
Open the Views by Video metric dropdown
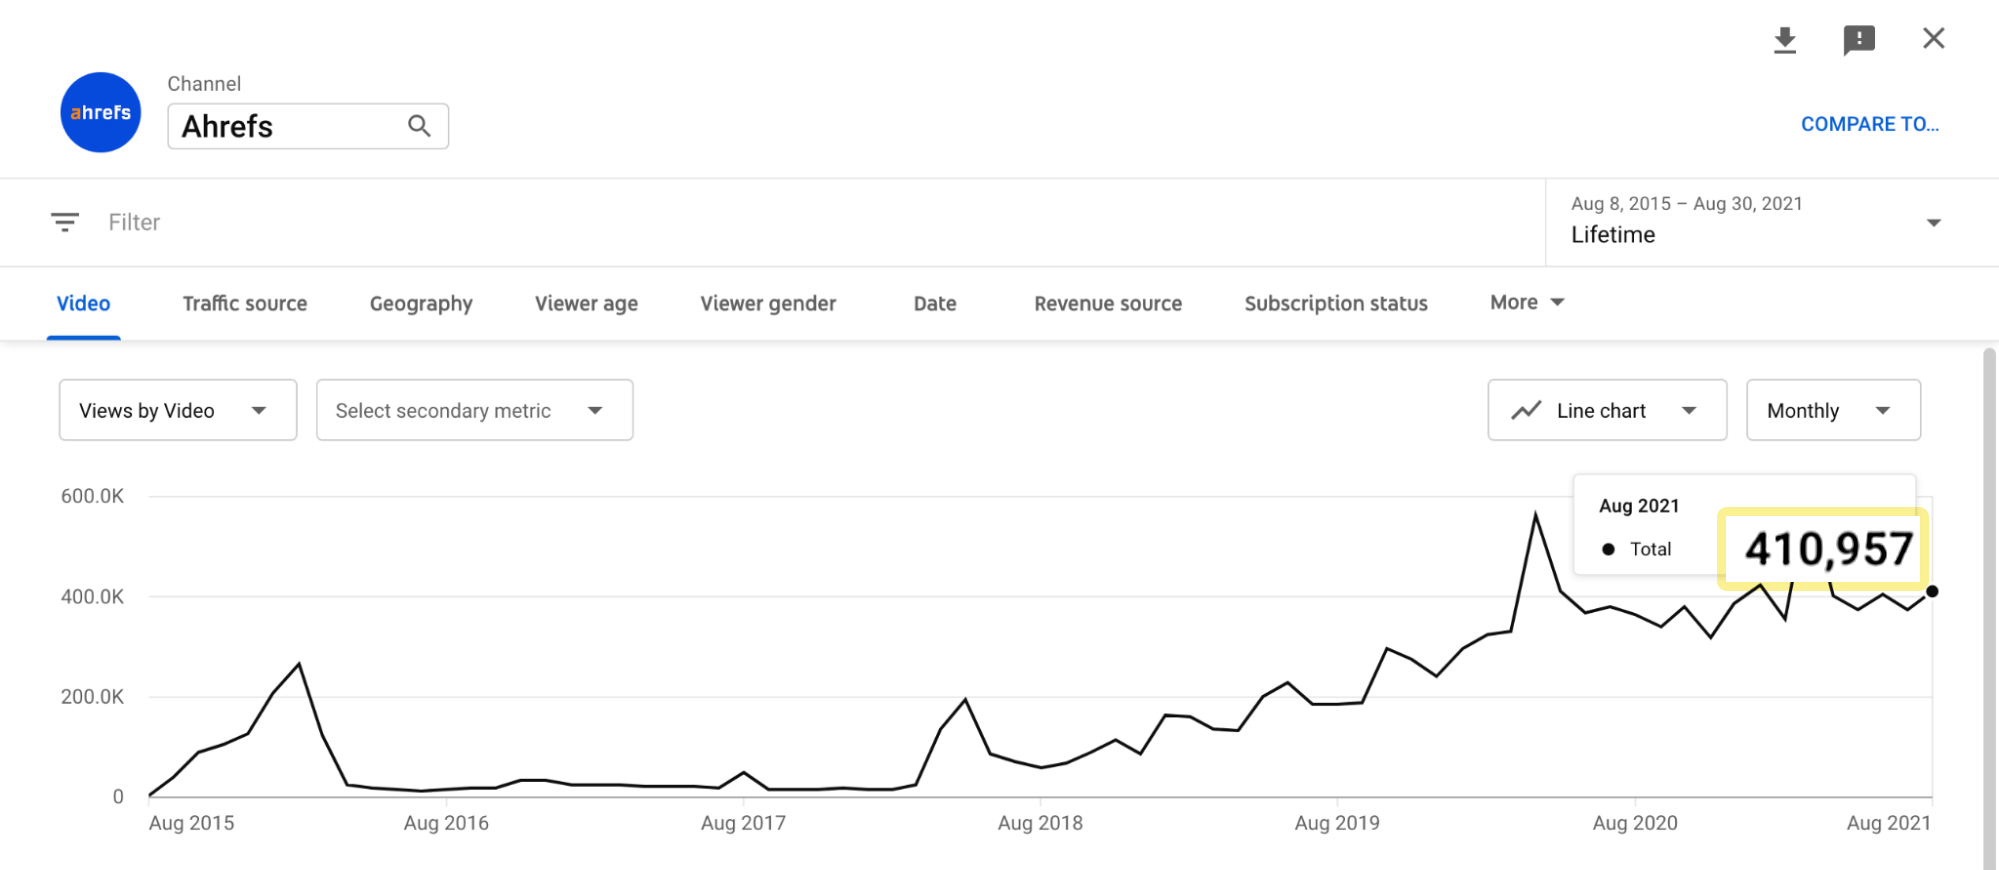pos(178,410)
